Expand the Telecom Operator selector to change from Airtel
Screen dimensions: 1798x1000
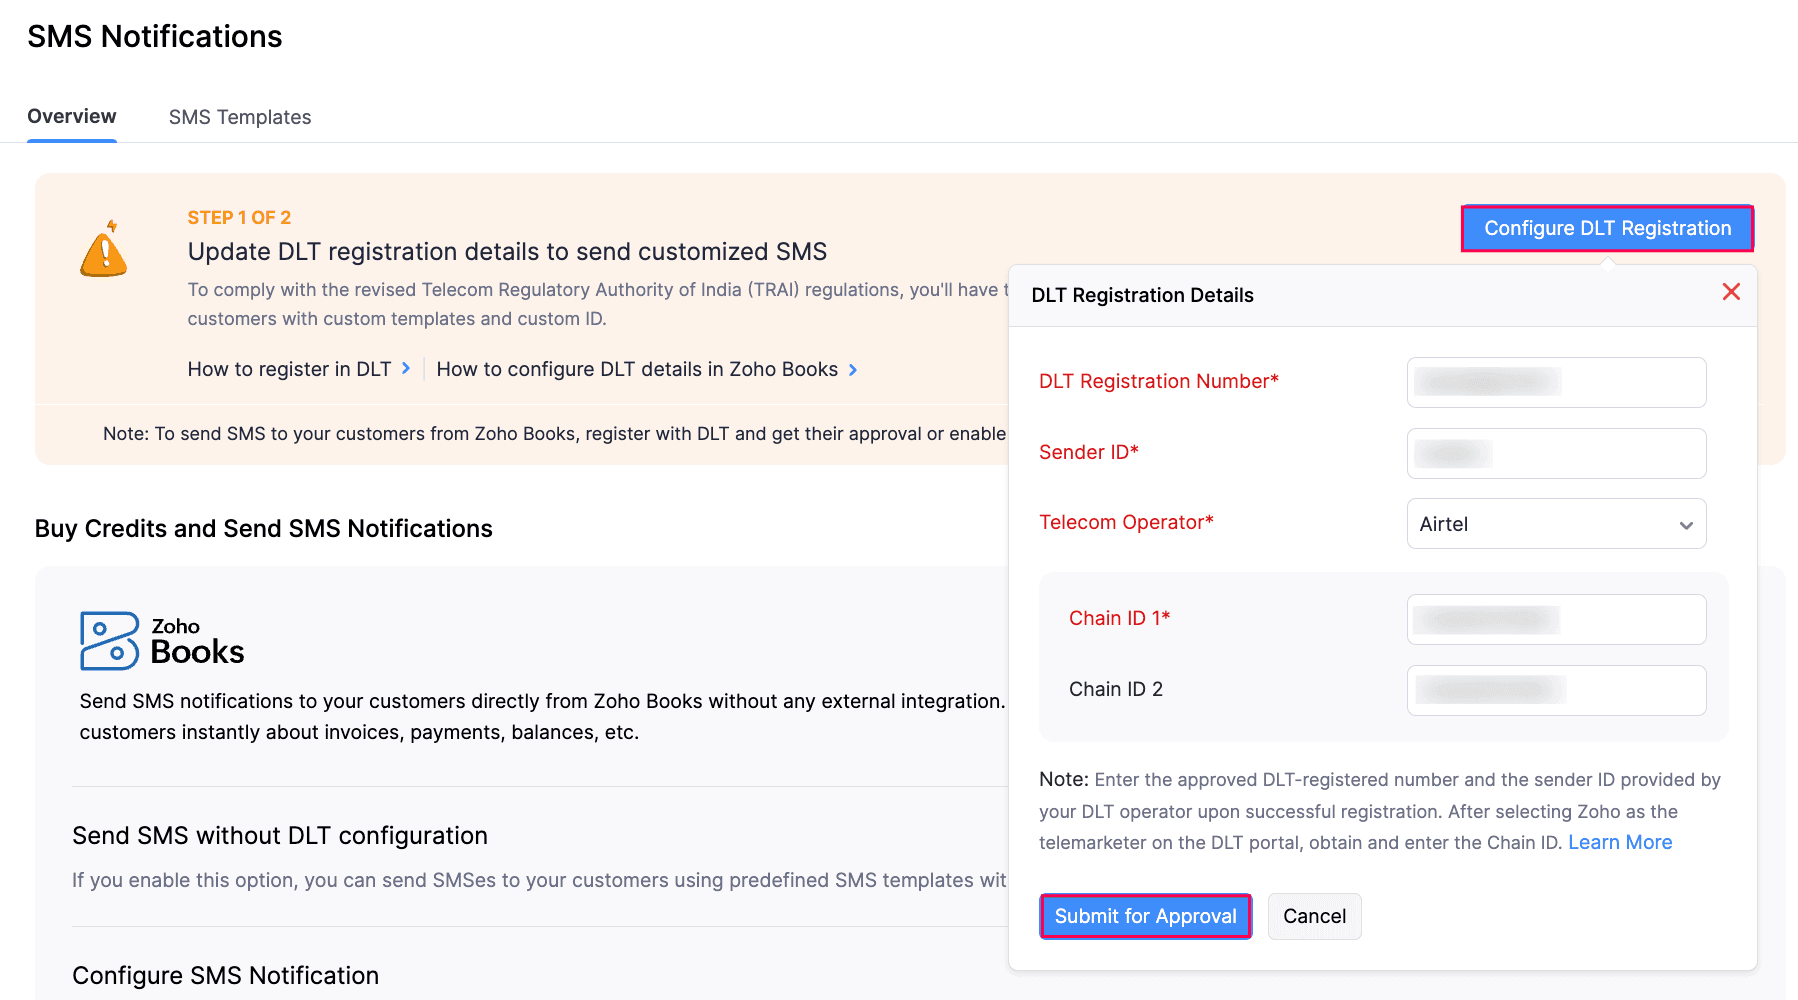coord(1556,523)
